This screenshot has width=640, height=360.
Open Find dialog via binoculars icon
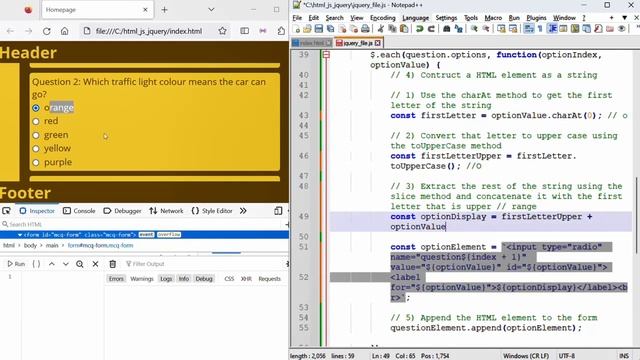(447, 29)
